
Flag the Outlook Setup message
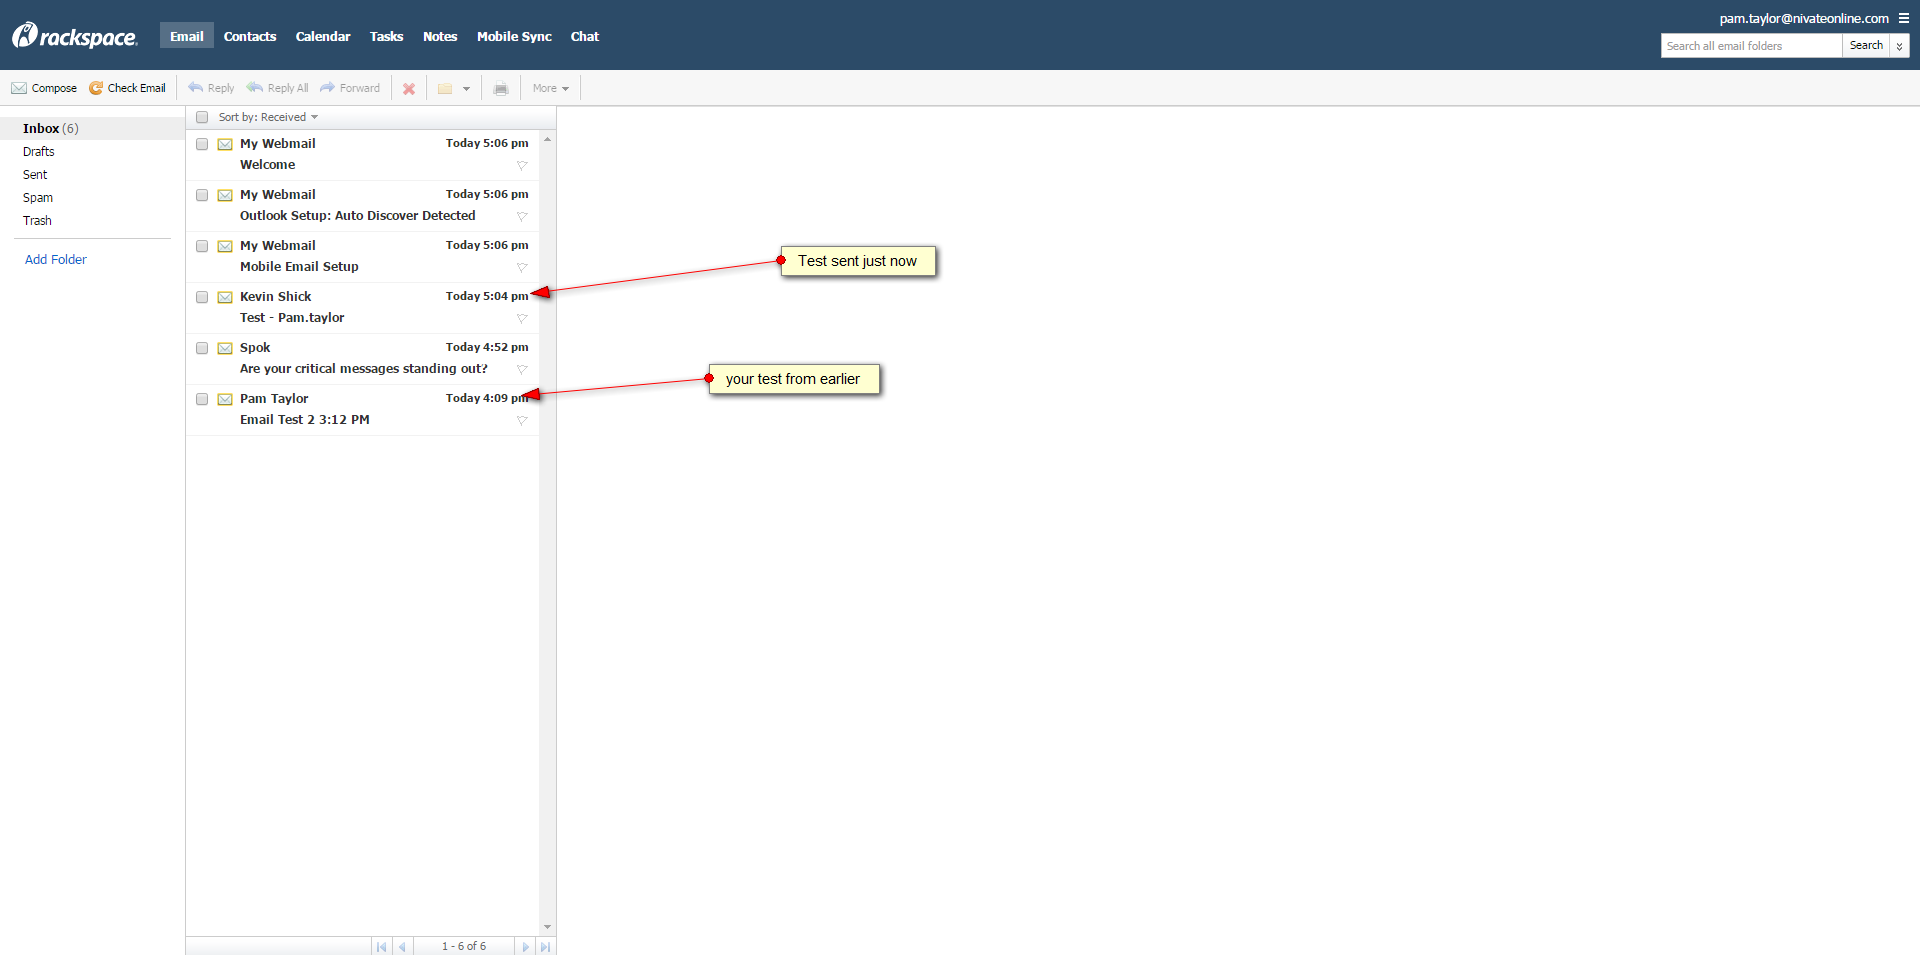coord(522,217)
